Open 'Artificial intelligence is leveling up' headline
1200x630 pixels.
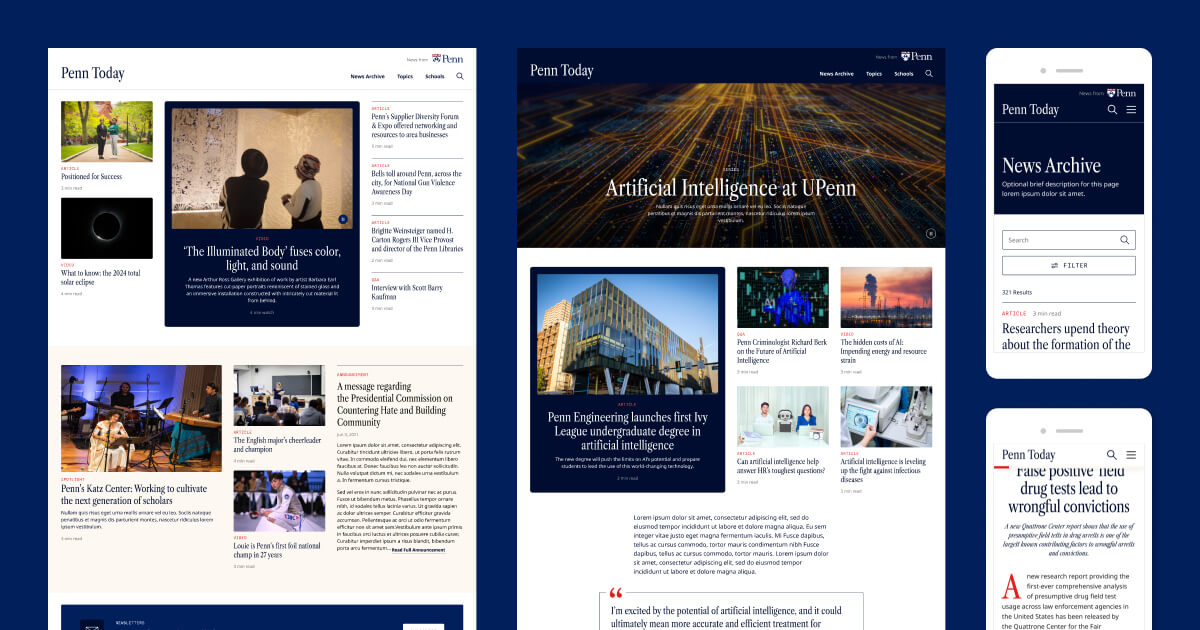(x=884, y=471)
